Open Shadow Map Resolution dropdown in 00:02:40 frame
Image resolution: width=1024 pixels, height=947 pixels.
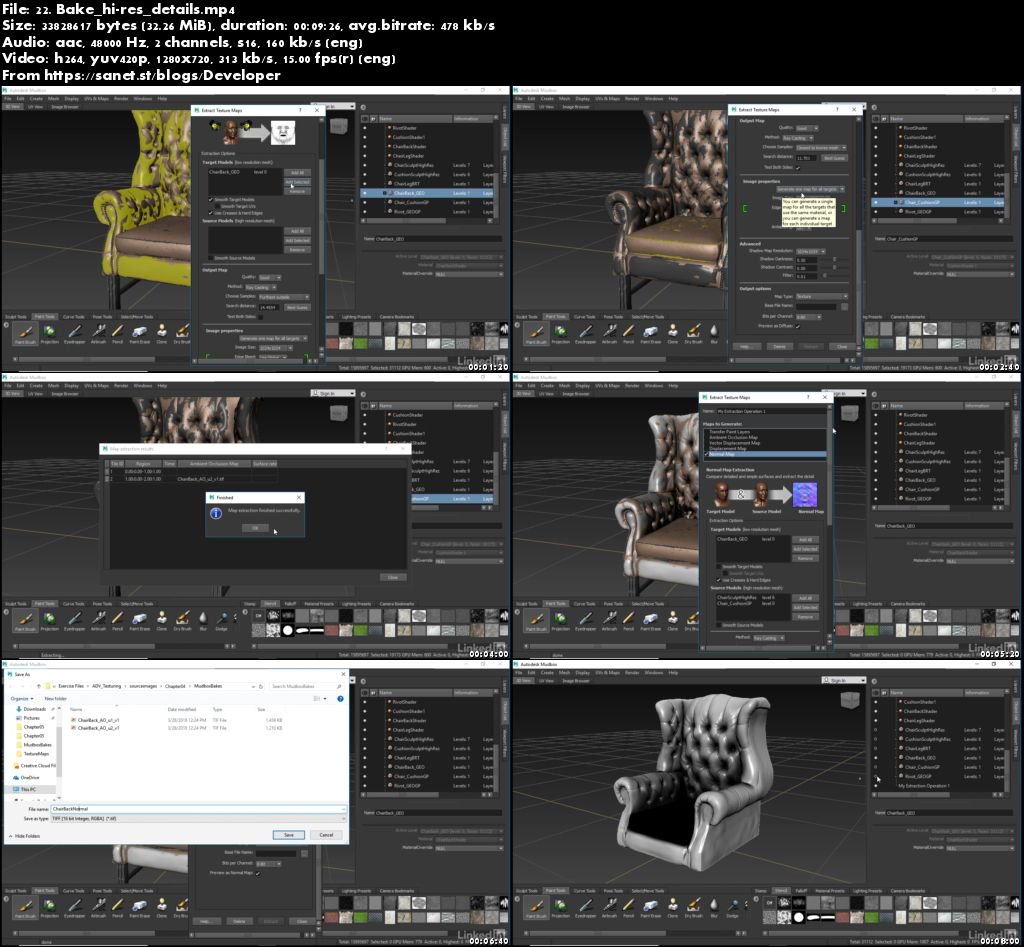point(810,251)
